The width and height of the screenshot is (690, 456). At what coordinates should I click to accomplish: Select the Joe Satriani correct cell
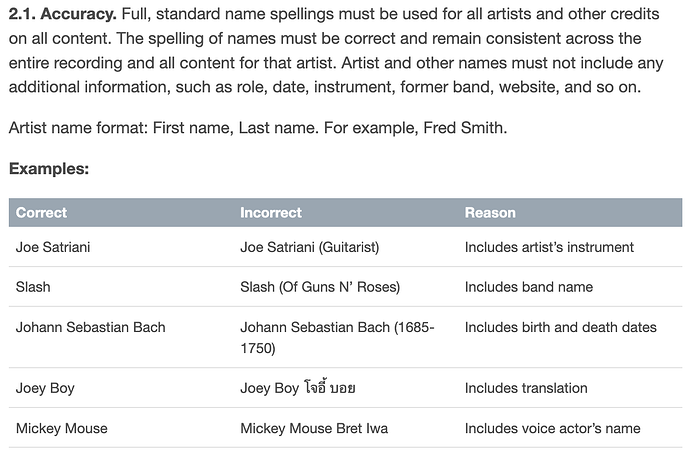click(x=53, y=247)
